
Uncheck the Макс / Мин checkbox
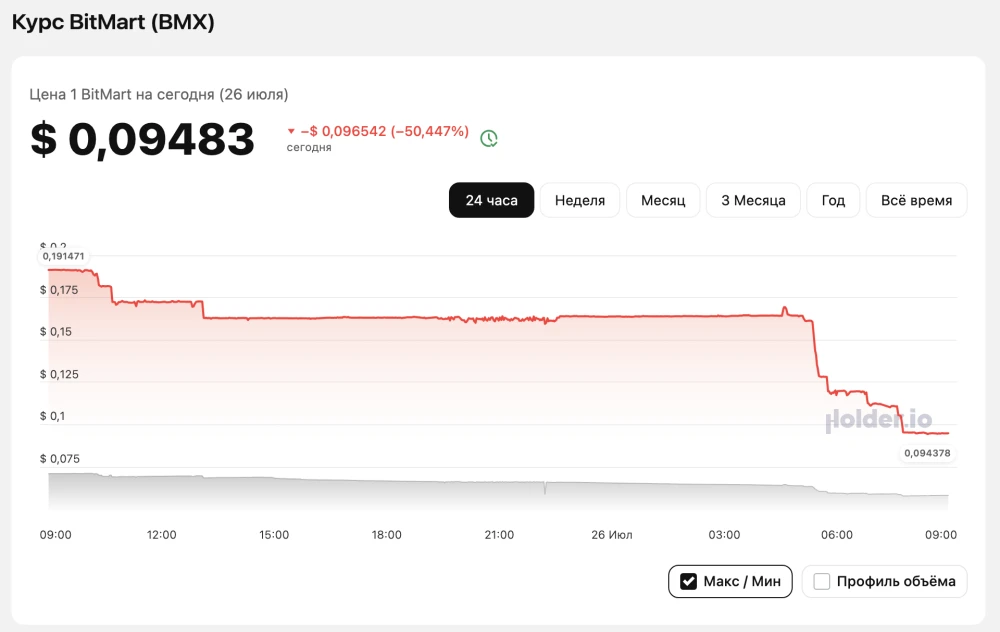click(x=689, y=582)
